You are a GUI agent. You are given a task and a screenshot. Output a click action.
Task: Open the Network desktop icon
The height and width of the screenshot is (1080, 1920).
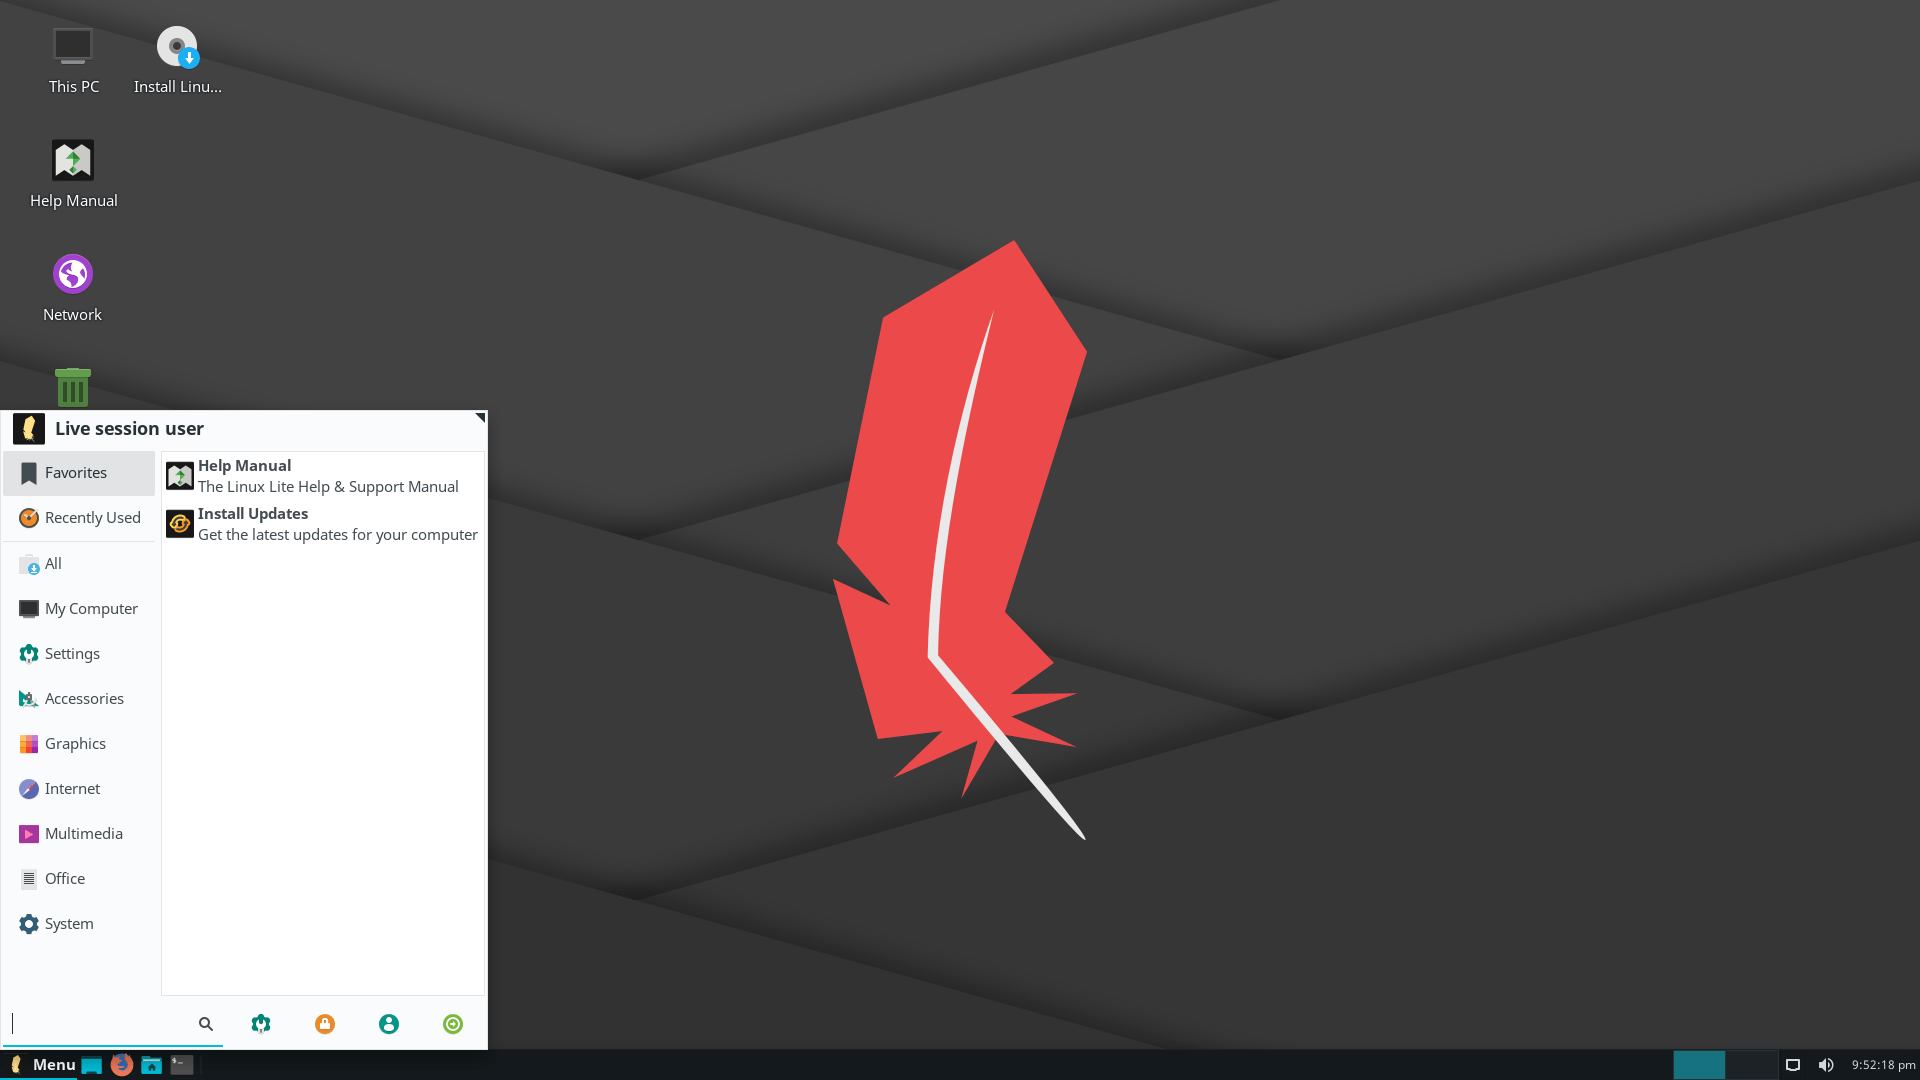tap(73, 288)
